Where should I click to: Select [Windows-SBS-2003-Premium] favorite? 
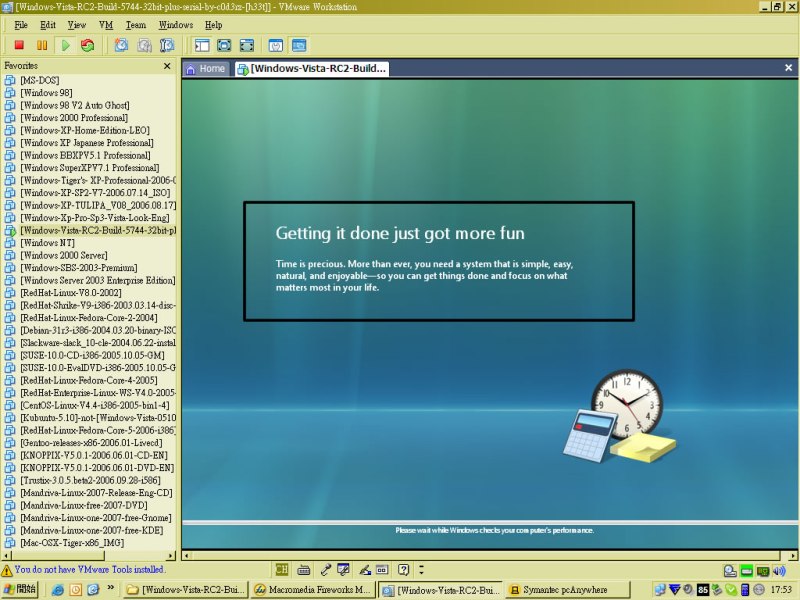(79, 267)
